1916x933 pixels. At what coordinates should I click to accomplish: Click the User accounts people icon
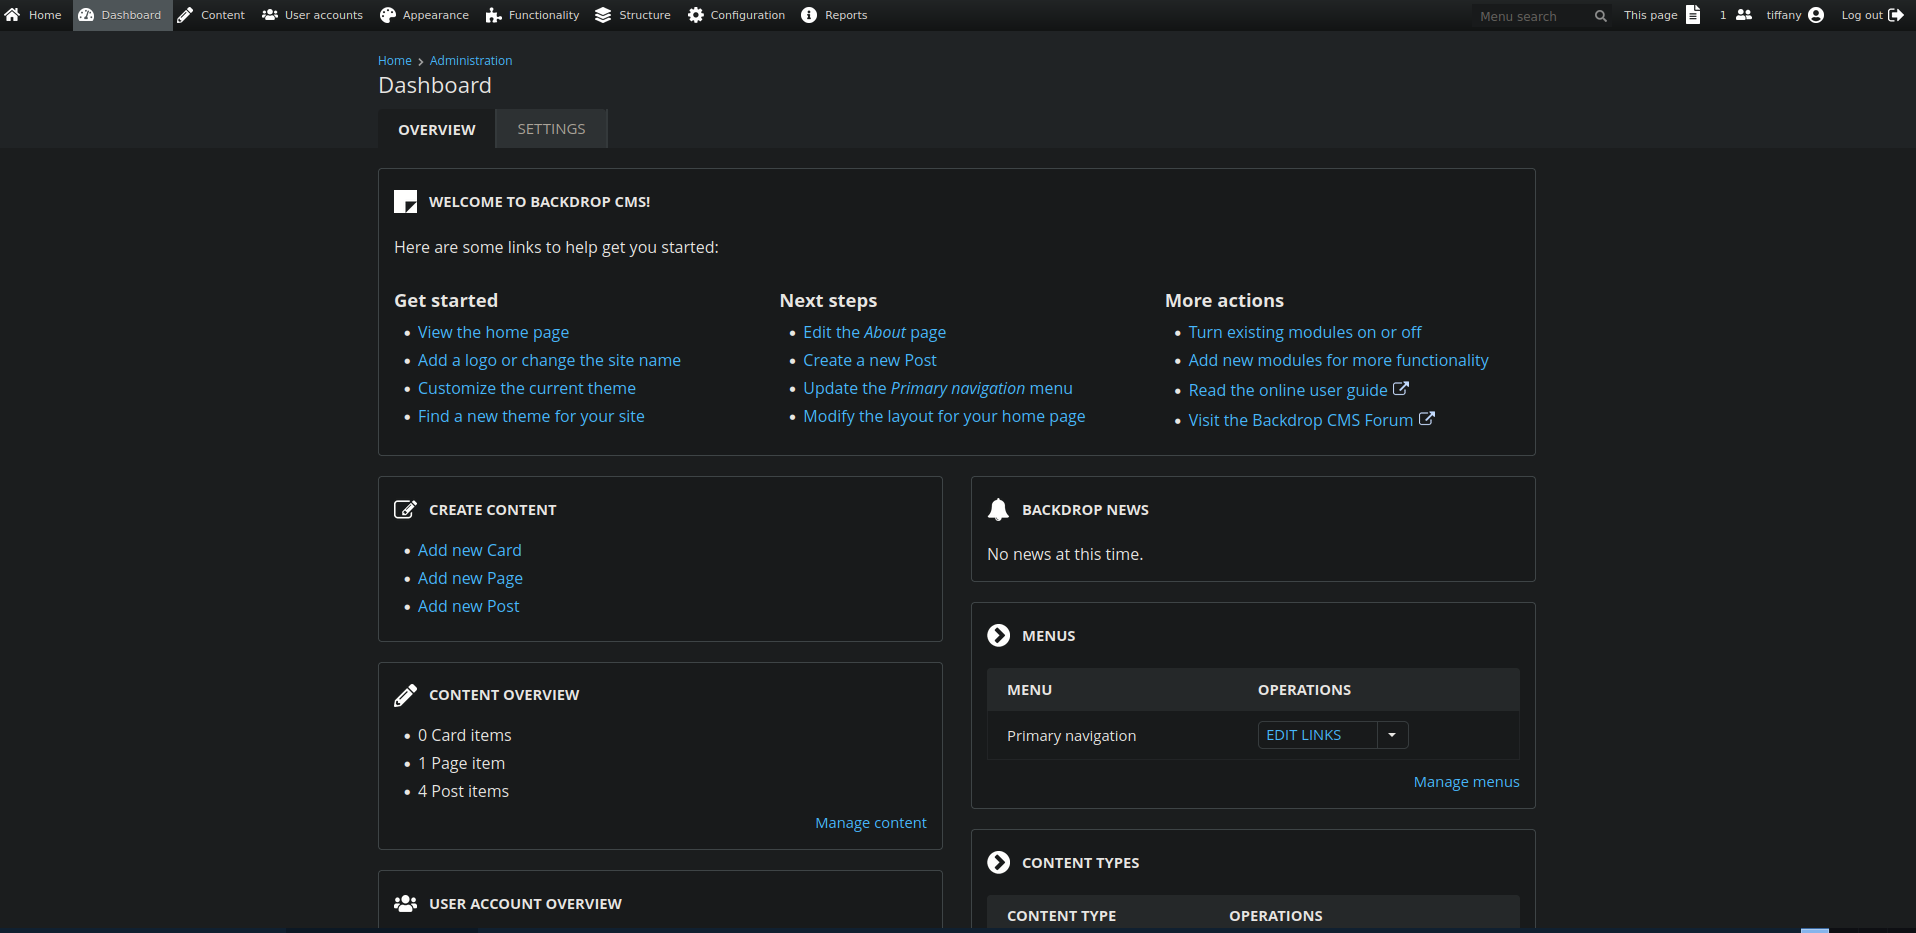pyautogui.click(x=270, y=15)
